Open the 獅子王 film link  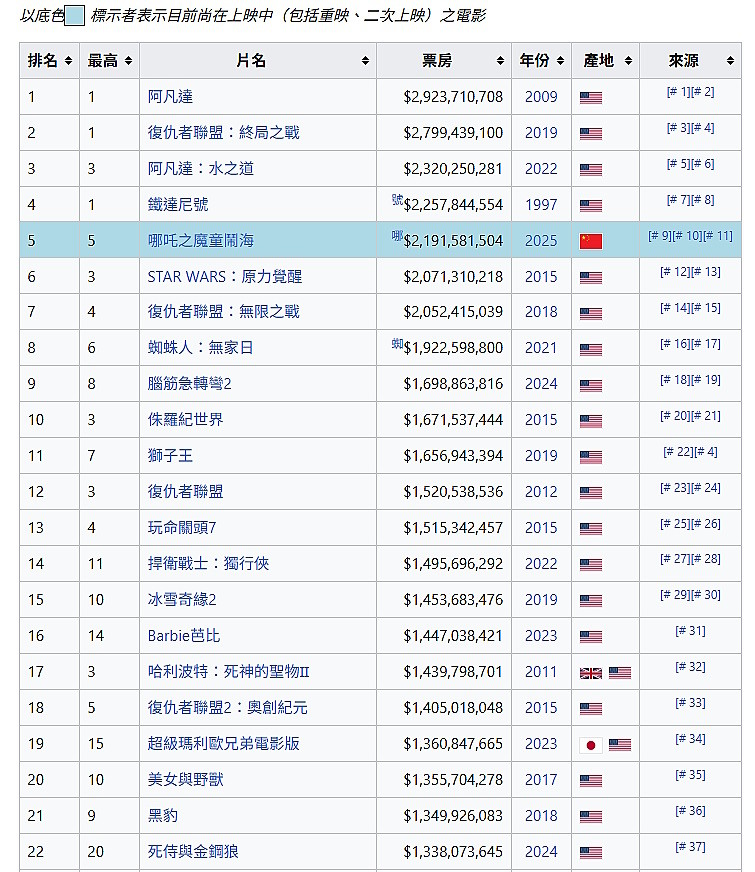(170, 455)
